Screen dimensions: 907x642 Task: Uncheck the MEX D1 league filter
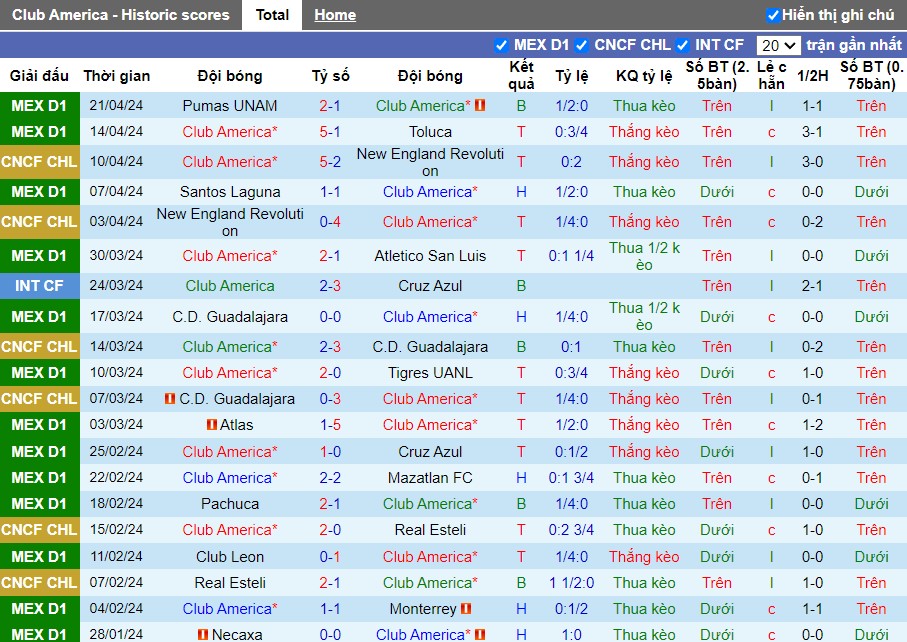[x=502, y=45]
